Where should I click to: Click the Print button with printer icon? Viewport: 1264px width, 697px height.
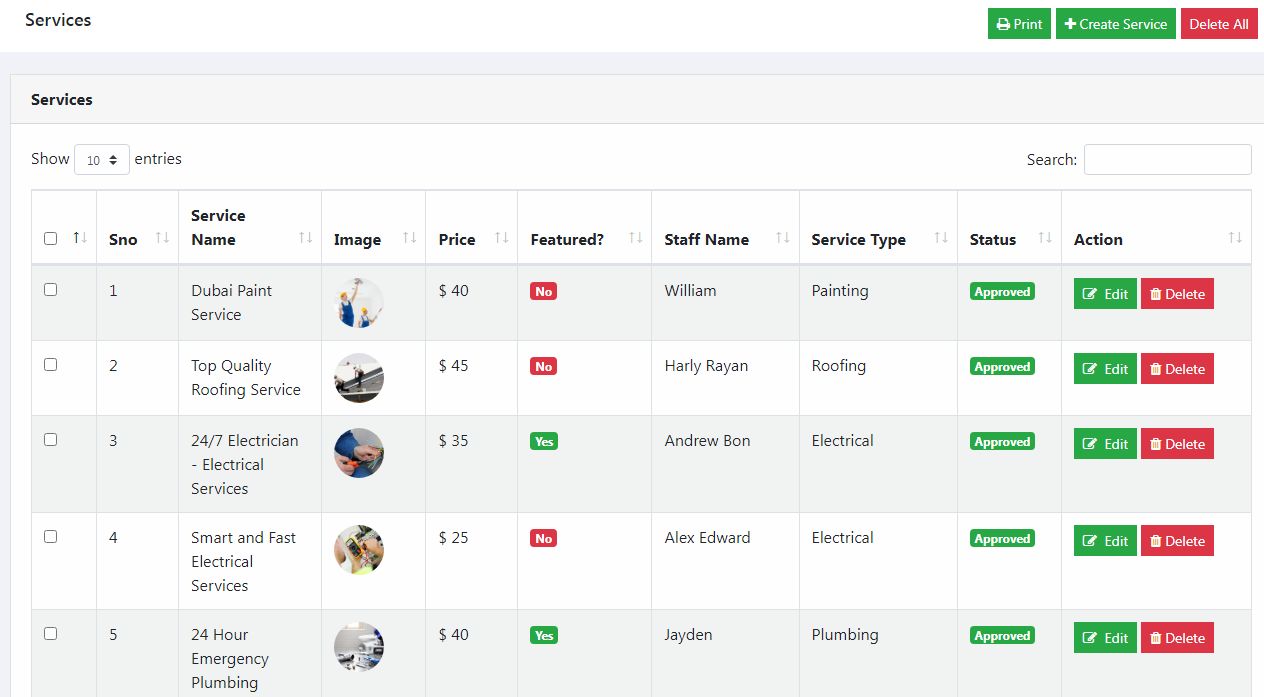[1019, 24]
